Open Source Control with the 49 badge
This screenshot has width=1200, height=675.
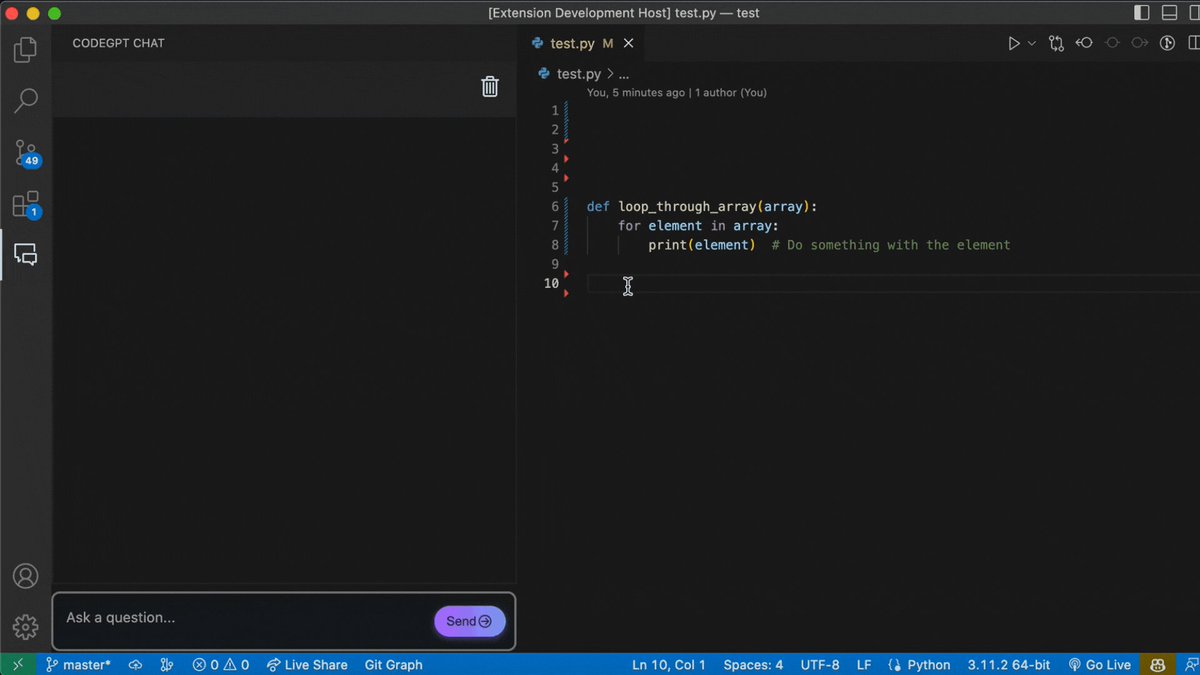pyautogui.click(x=26, y=153)
